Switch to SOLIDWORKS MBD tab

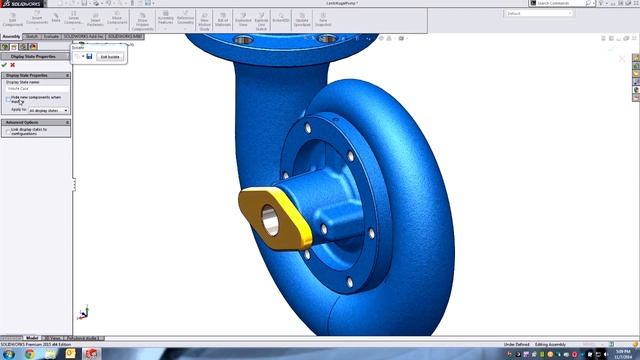[125, 36]
